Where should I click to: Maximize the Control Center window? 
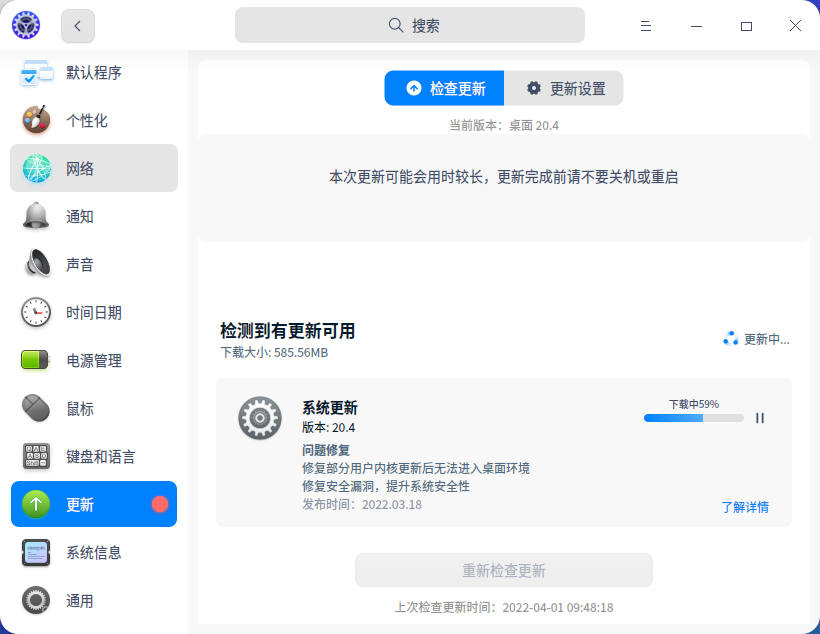click(746, 26)
